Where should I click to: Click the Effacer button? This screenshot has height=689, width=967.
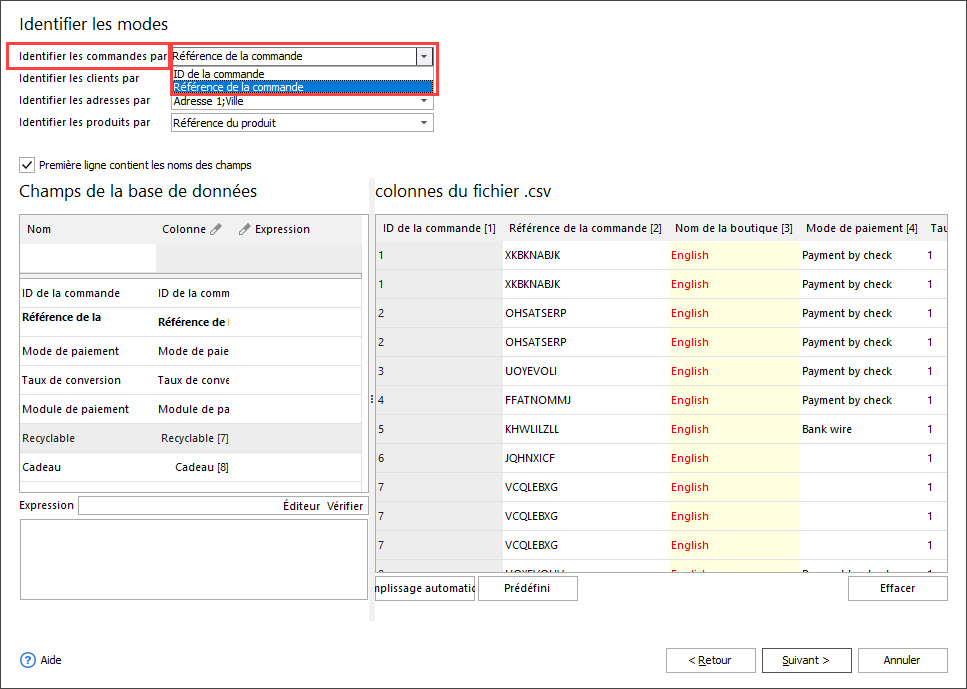897,588
